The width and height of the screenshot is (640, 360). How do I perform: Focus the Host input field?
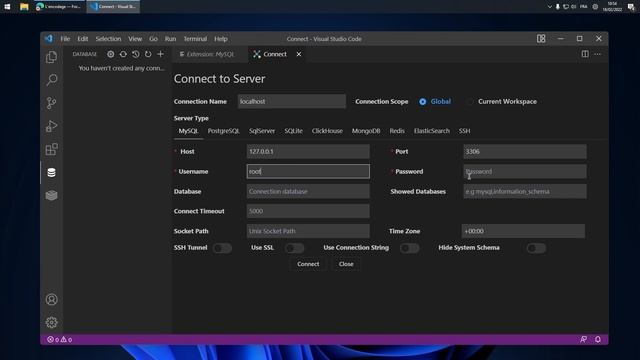(x=308, y=151)
